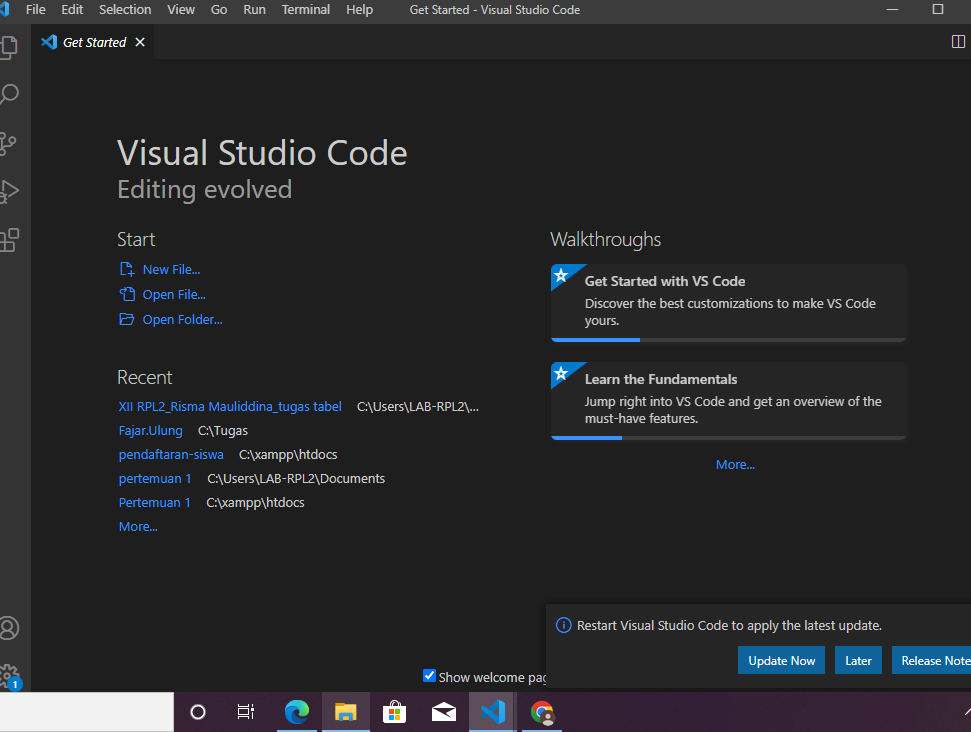Screen dimensions: 971x732
Task: Open Task View on the taskbar
Action: point(246,712)
